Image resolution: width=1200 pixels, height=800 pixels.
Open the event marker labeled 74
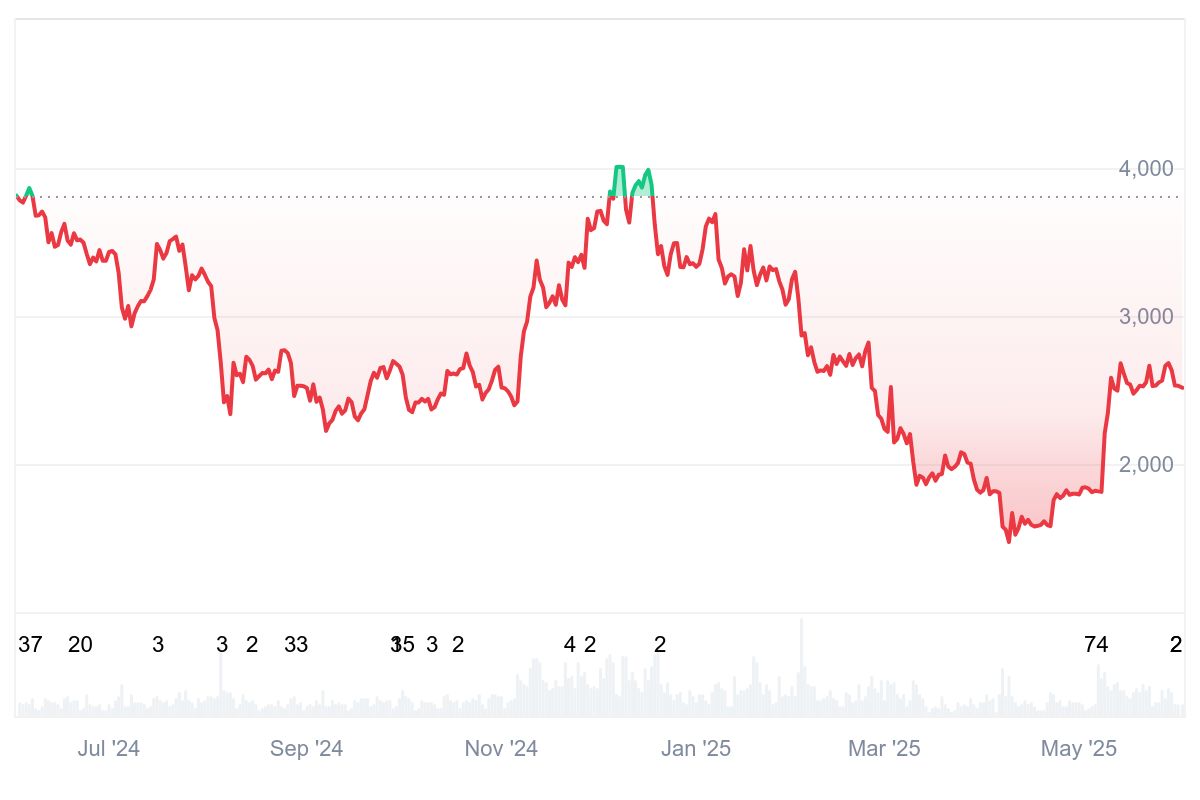tap(1096, 645)
